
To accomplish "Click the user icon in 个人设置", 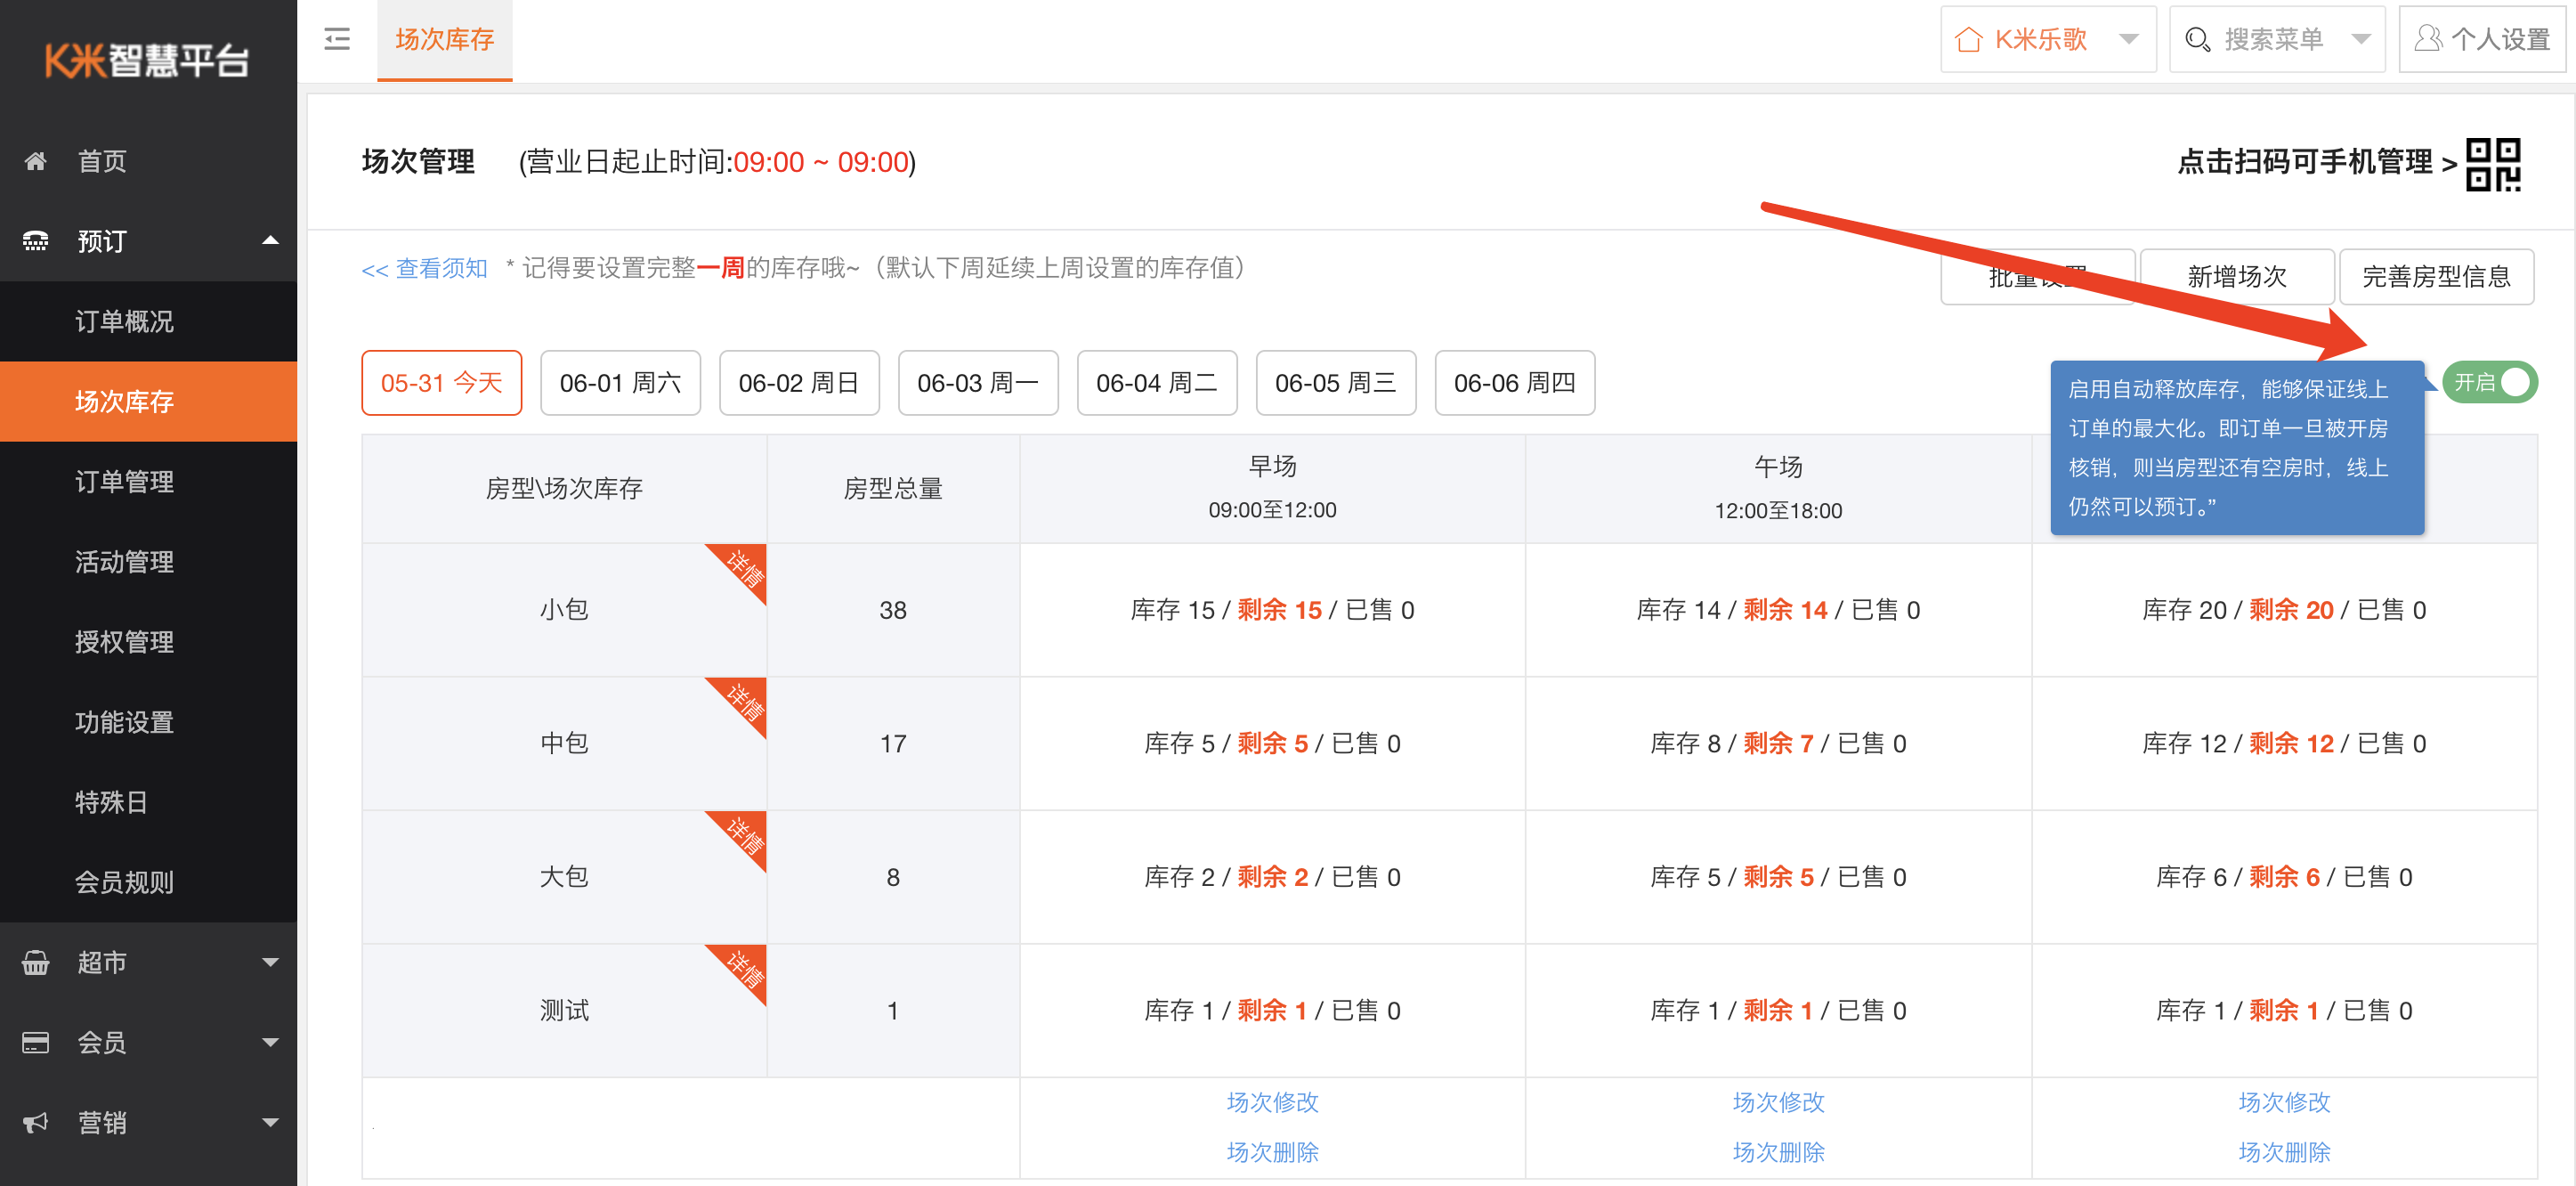I will (x=2427, y=39).
